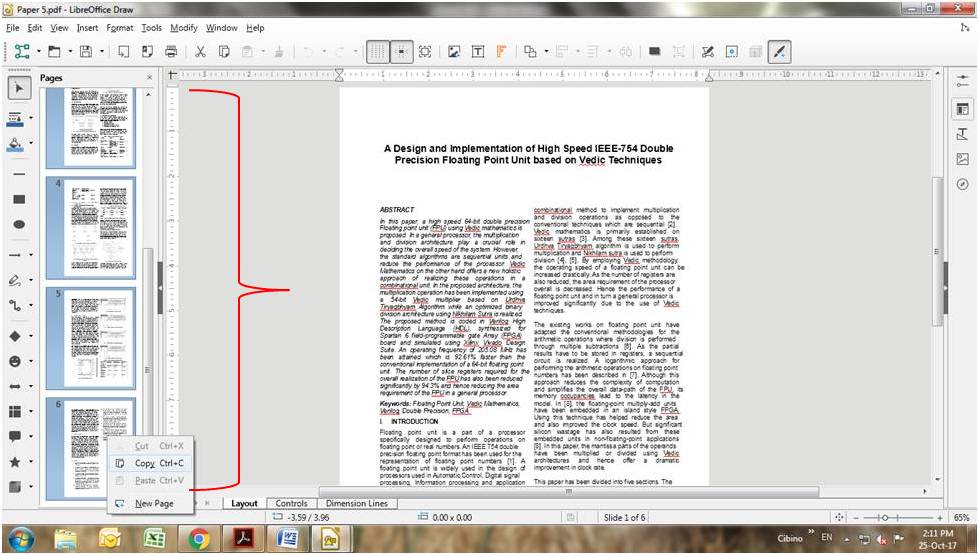
Task: Open sidebar Navigator deck
Action: pos(962,184)
